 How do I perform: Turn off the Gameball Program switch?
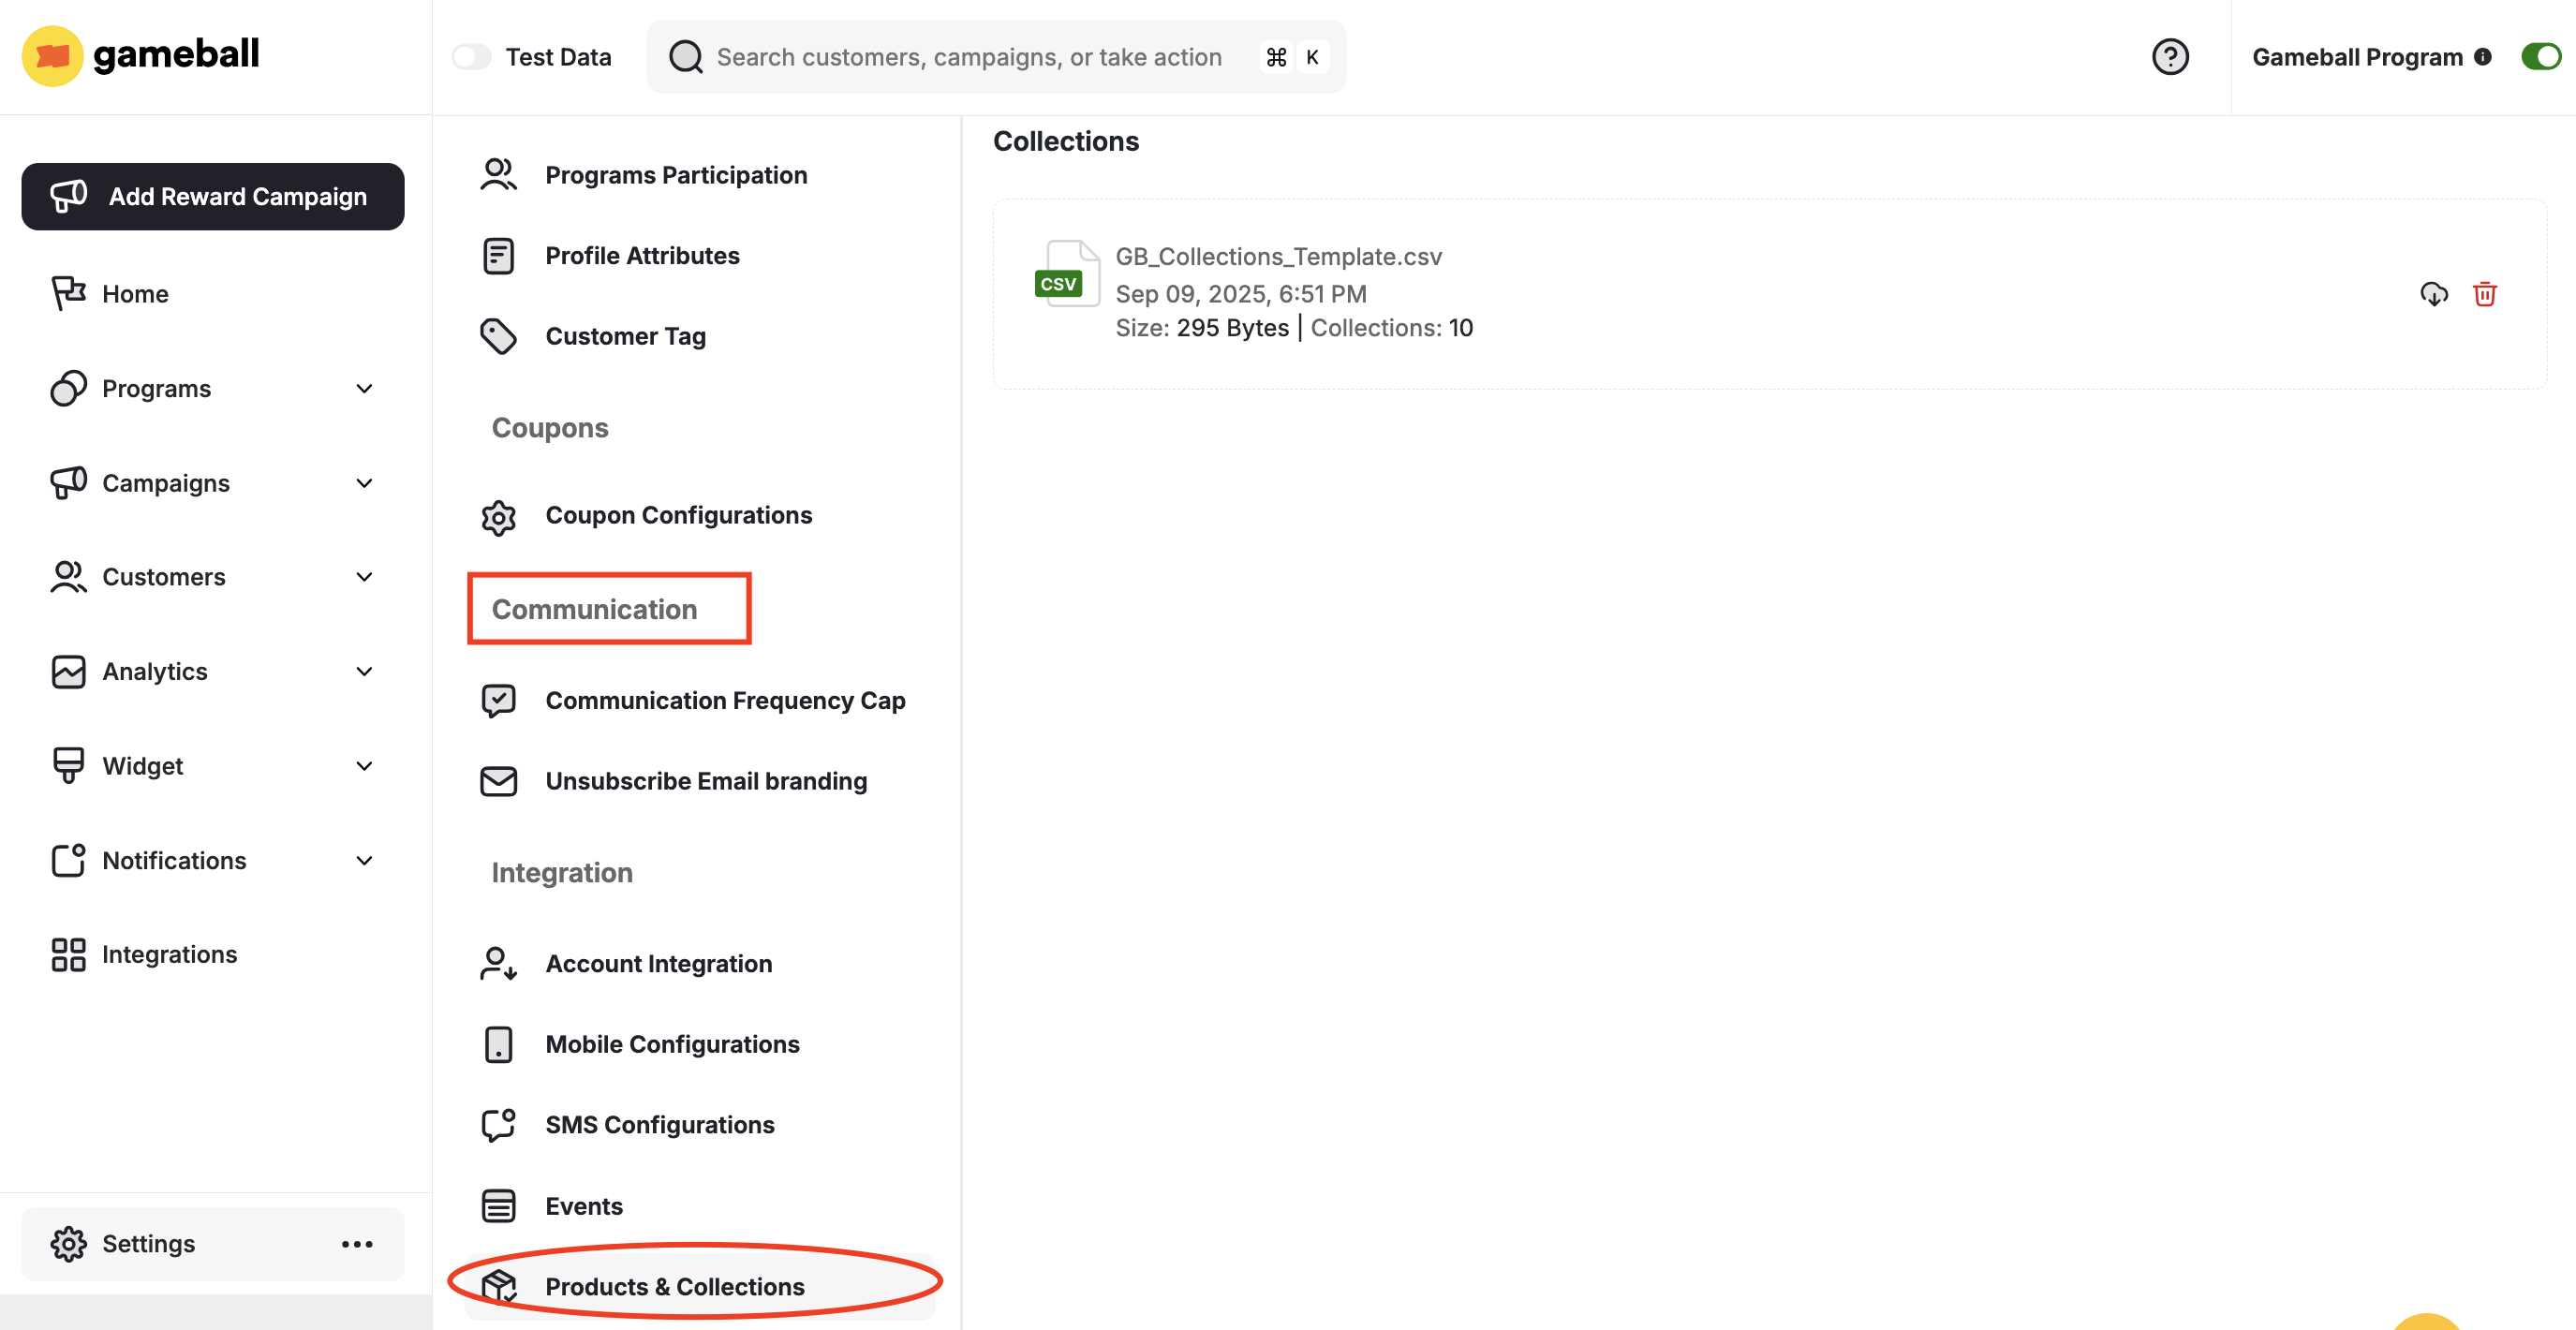[x=2539, y=57]
